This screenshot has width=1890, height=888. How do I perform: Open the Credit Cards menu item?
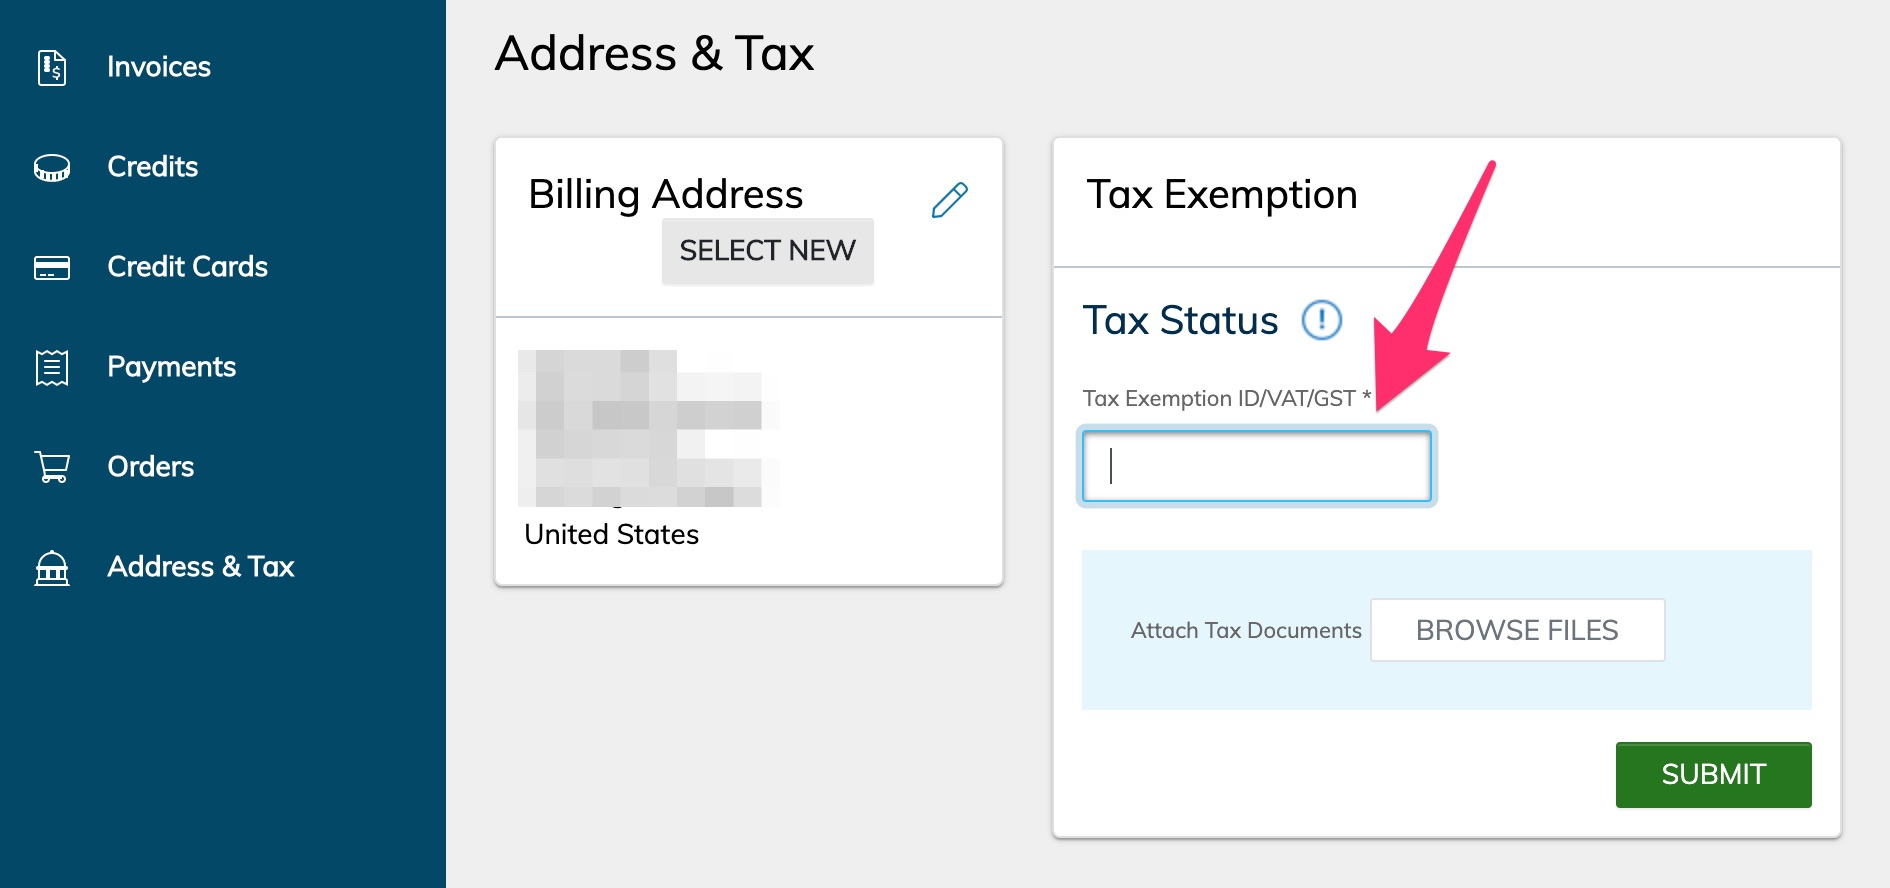(x=187, y=267)
